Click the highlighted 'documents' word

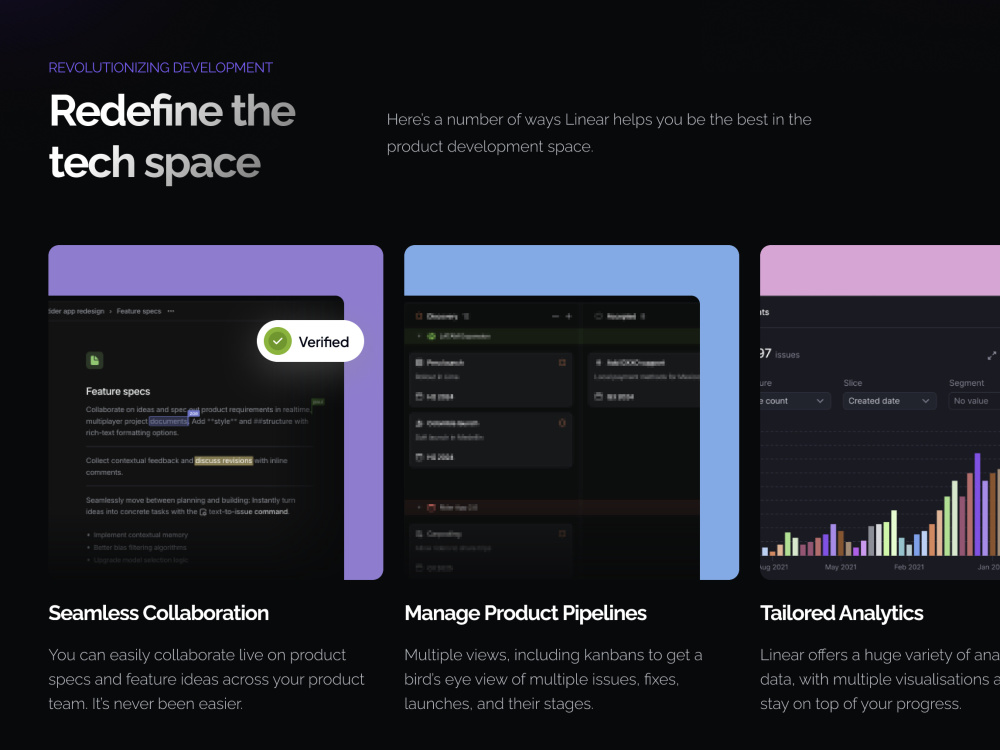pyautogui.click(x=168, y=422)
